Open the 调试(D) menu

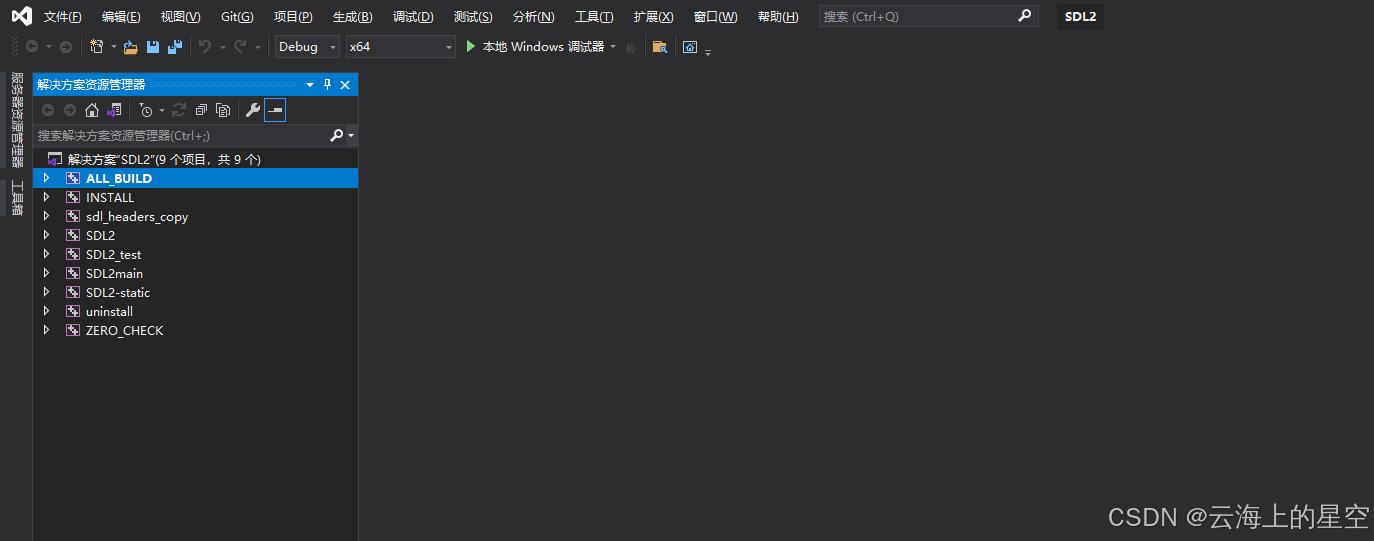pos(413,17)
